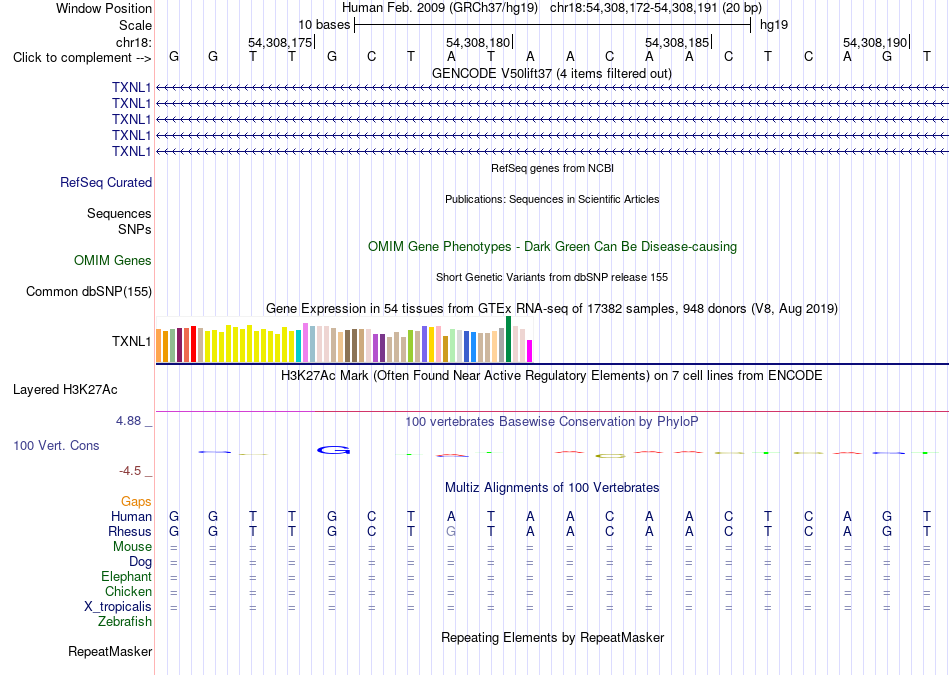950x675 pixels.
Task: Click the 54,308,190 ruler position
Action: click(x=875, y=42)
